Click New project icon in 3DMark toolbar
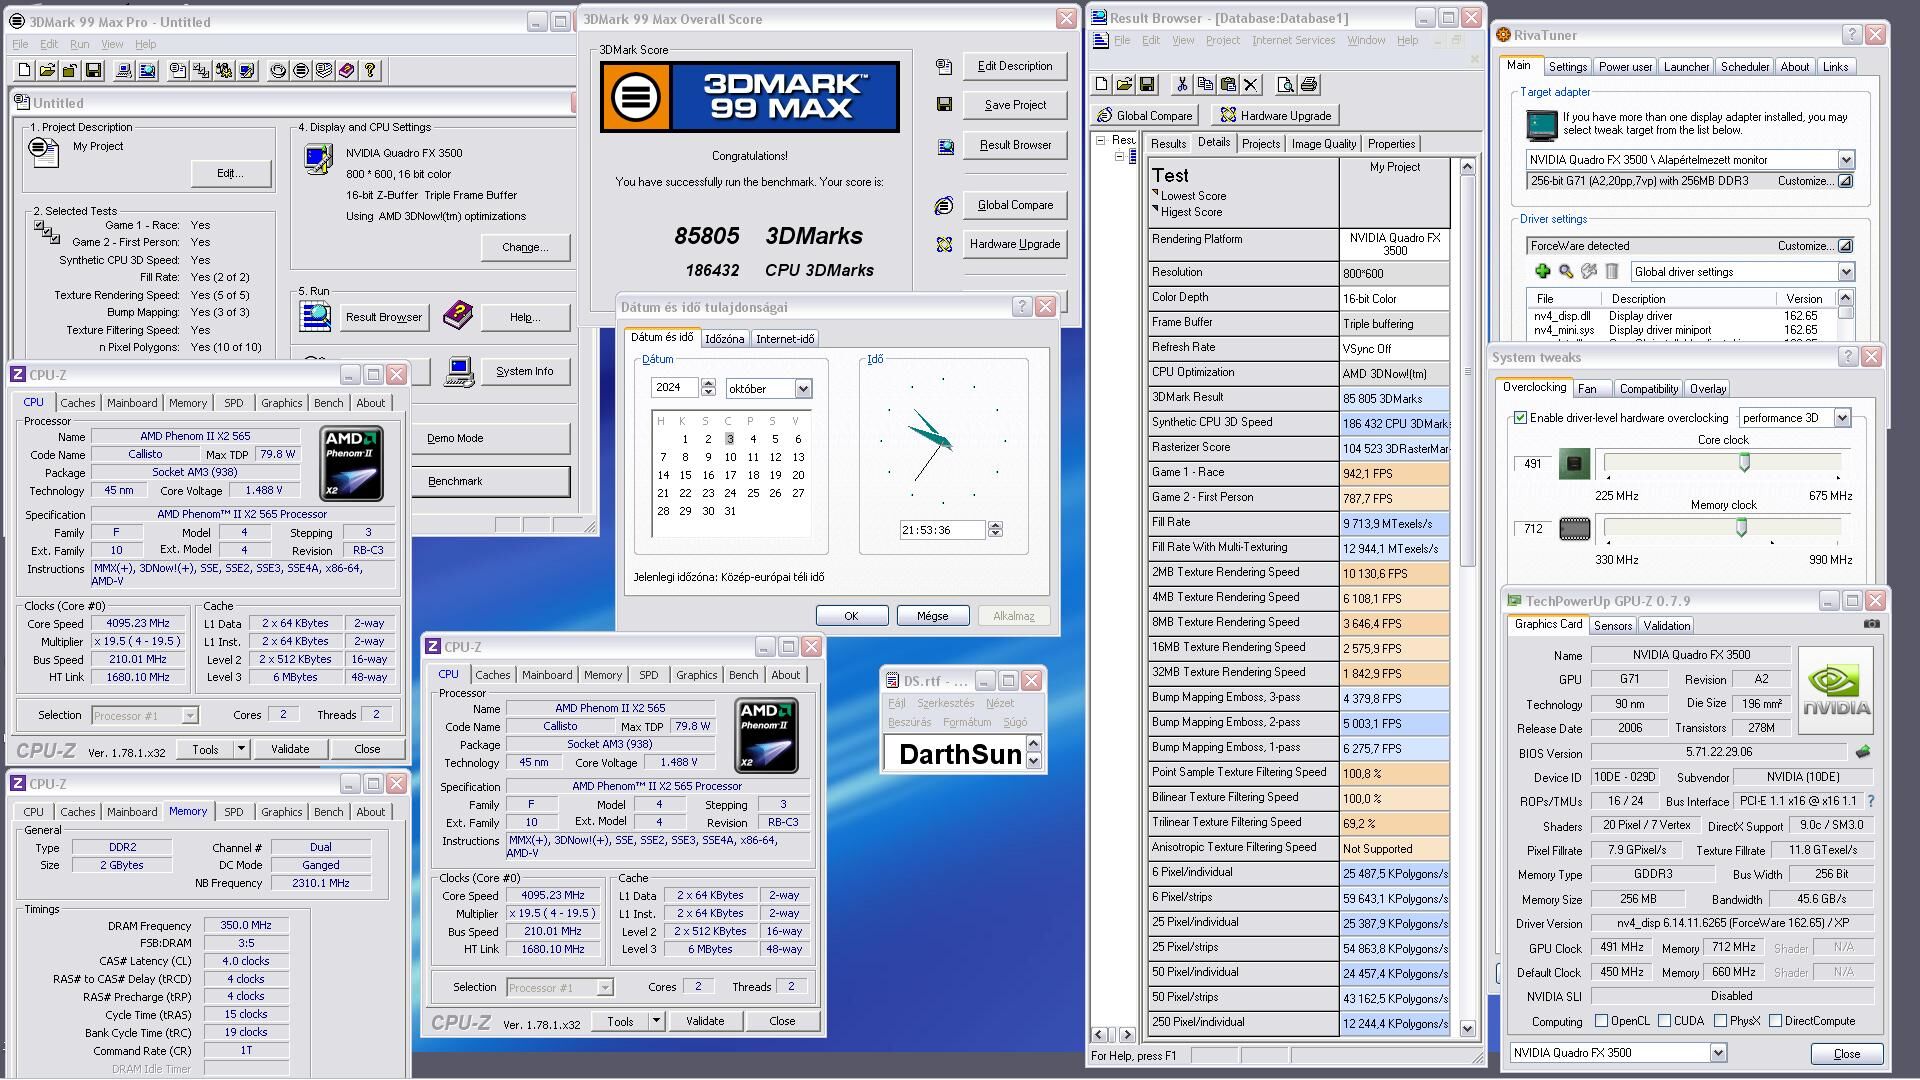The width and height of the screenshot is (1920, 1080). click(24, 70)
